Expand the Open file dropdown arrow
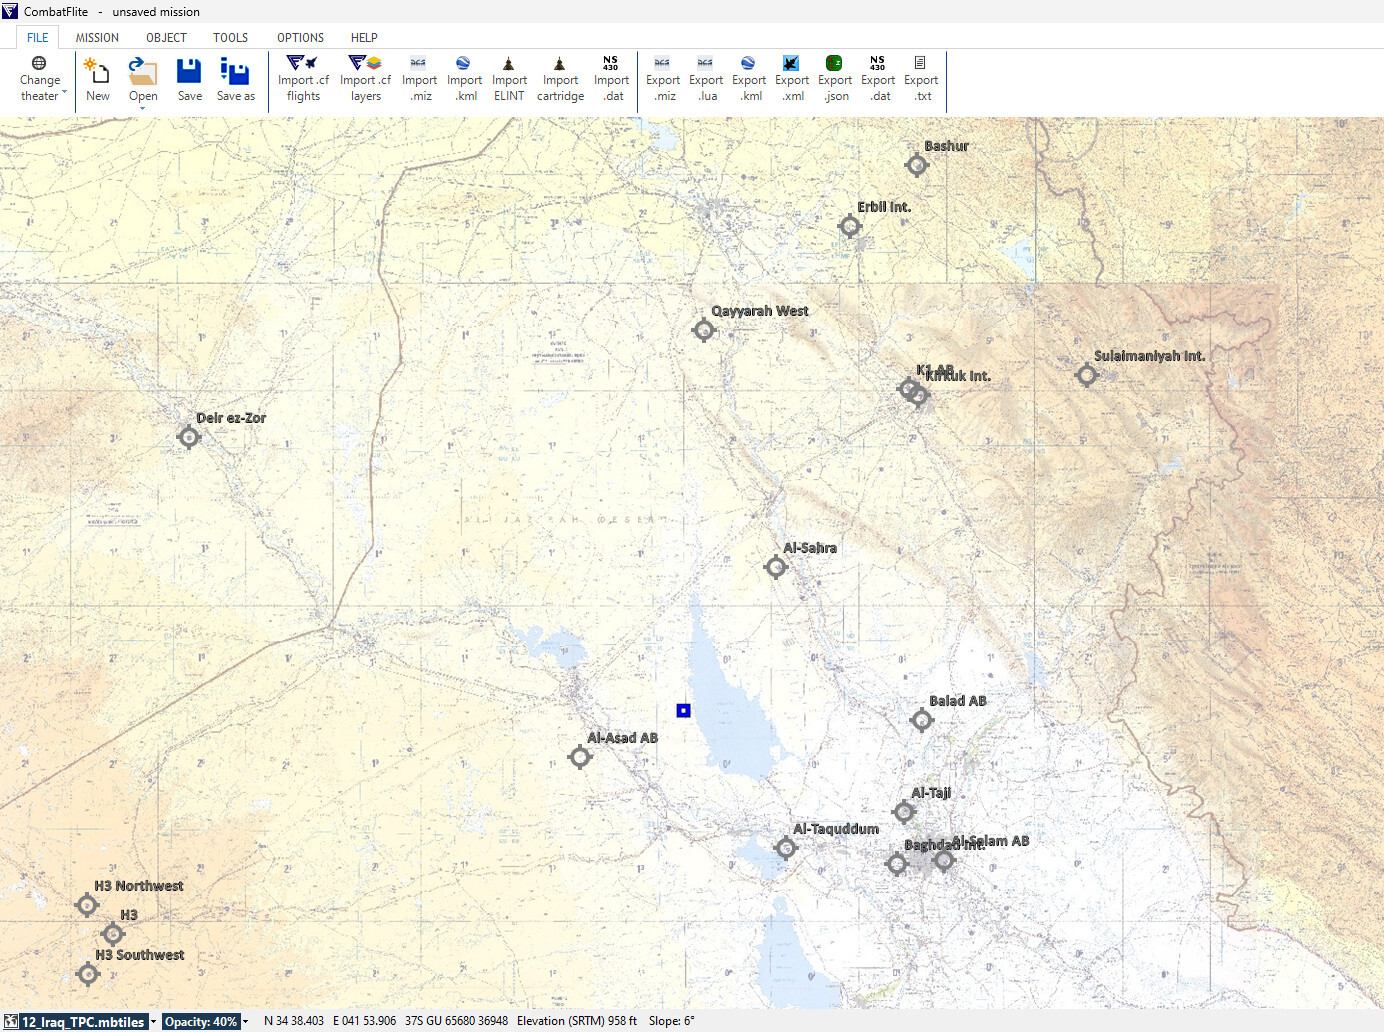1384x1032 pixels. 143,107
